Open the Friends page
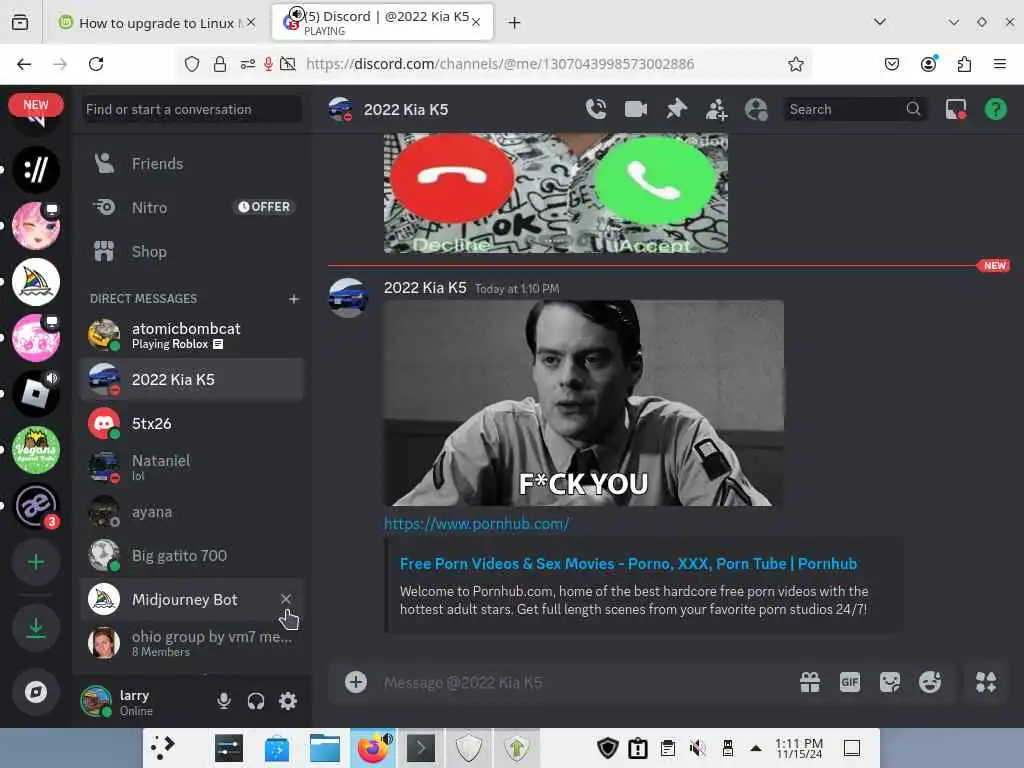 click(192, 163)
